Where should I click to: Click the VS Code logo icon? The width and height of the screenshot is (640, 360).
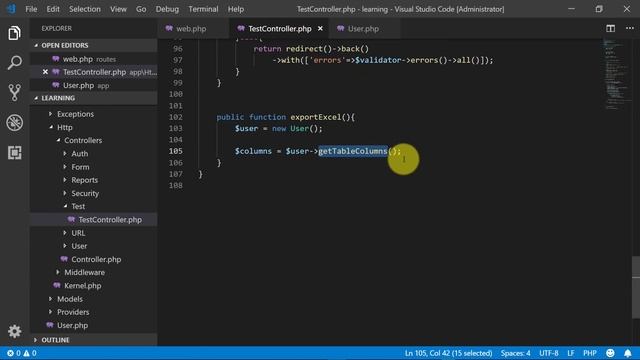click(x=11, y=9)
